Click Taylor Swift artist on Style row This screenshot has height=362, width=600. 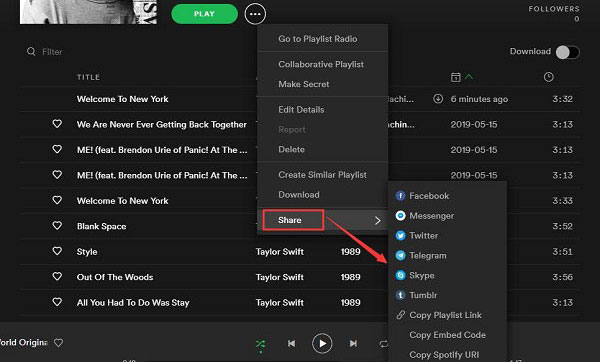(280, 252)
